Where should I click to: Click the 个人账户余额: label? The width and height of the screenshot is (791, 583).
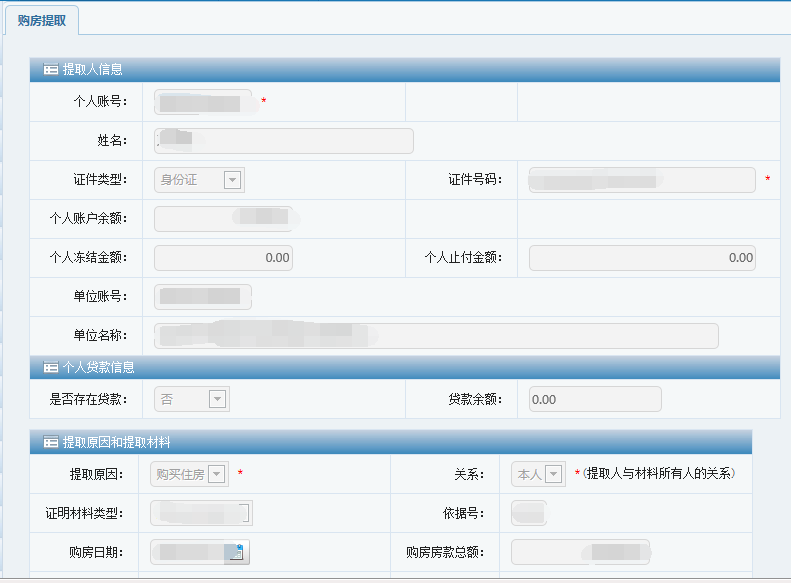pos(88,218)
